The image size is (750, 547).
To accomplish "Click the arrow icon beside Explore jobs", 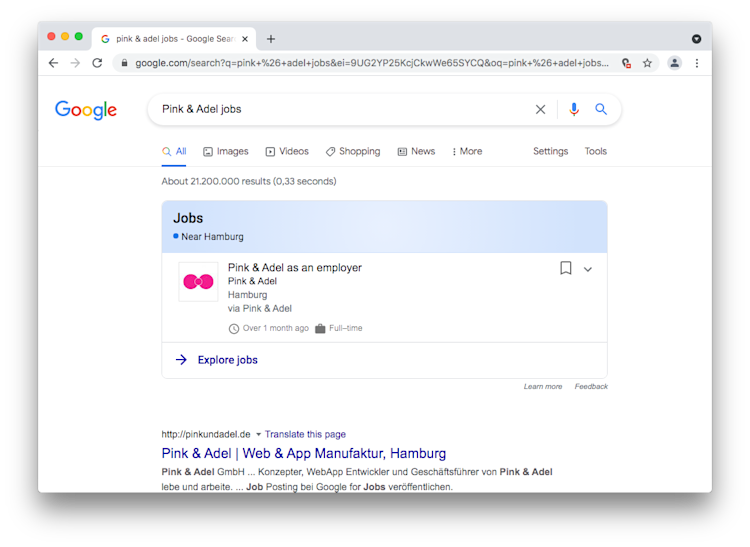I will [181, 360].
